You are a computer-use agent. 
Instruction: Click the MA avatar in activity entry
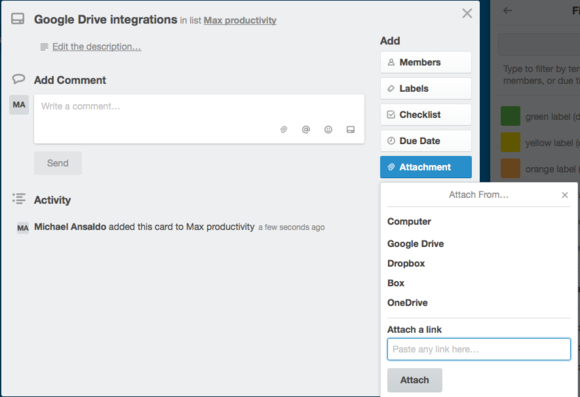click(23, 228)
